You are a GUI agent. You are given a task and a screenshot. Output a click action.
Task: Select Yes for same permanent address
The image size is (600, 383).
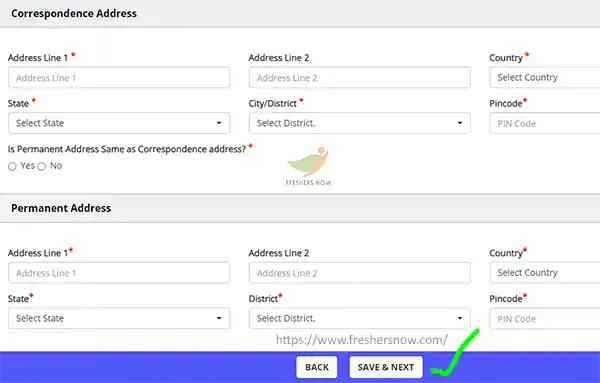point(12,166)
